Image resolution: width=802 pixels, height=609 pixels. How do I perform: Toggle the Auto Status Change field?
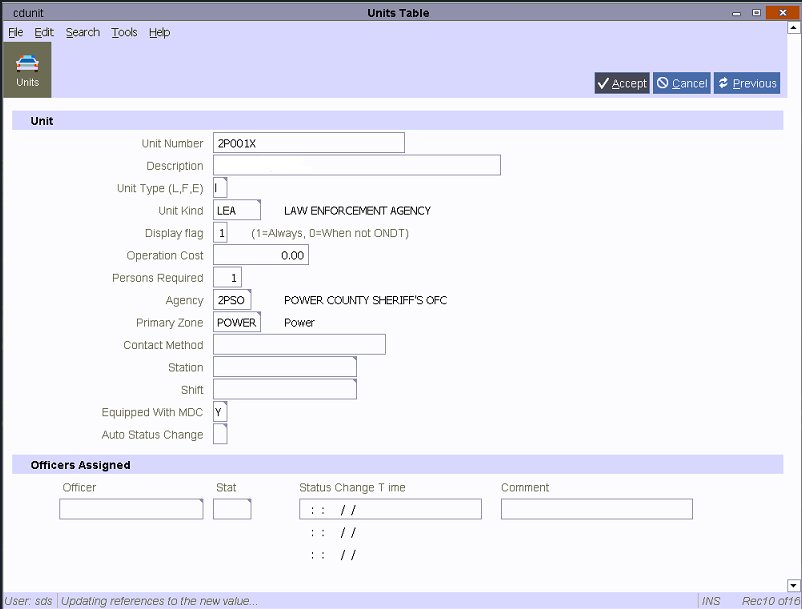(220, 434)
